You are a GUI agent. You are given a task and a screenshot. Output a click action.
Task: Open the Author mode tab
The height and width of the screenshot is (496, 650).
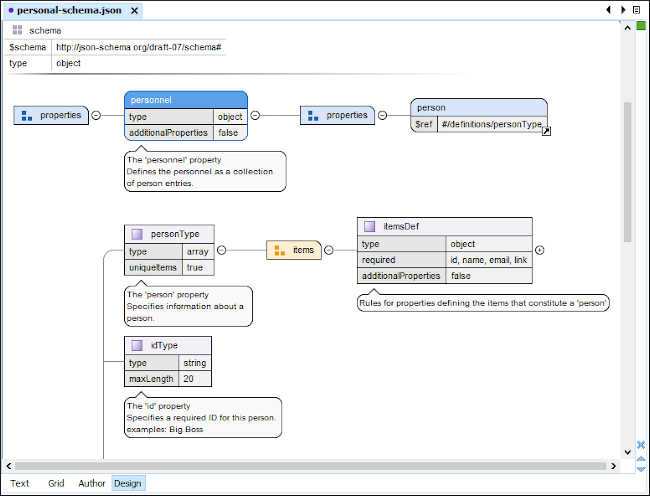point(92,483)
